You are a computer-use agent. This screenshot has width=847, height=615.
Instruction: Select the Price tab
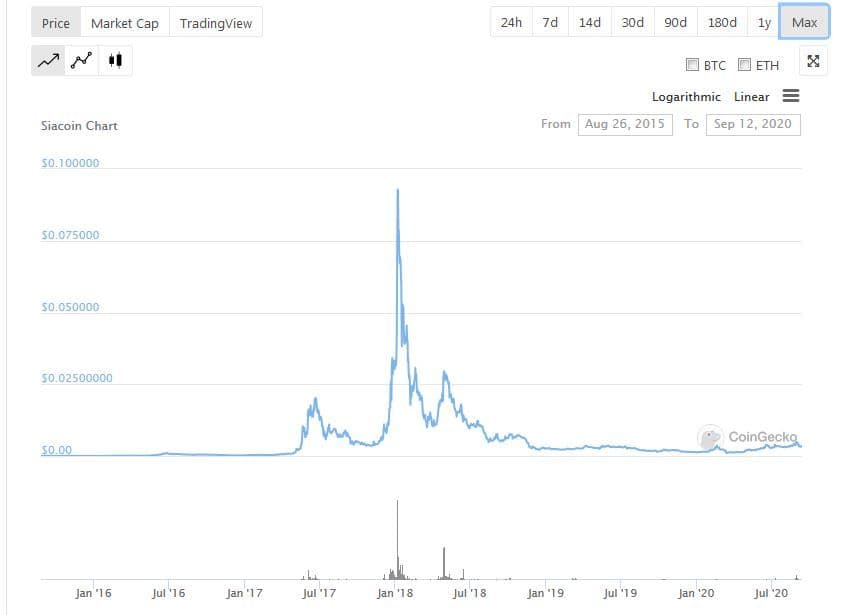coord(56,23)
